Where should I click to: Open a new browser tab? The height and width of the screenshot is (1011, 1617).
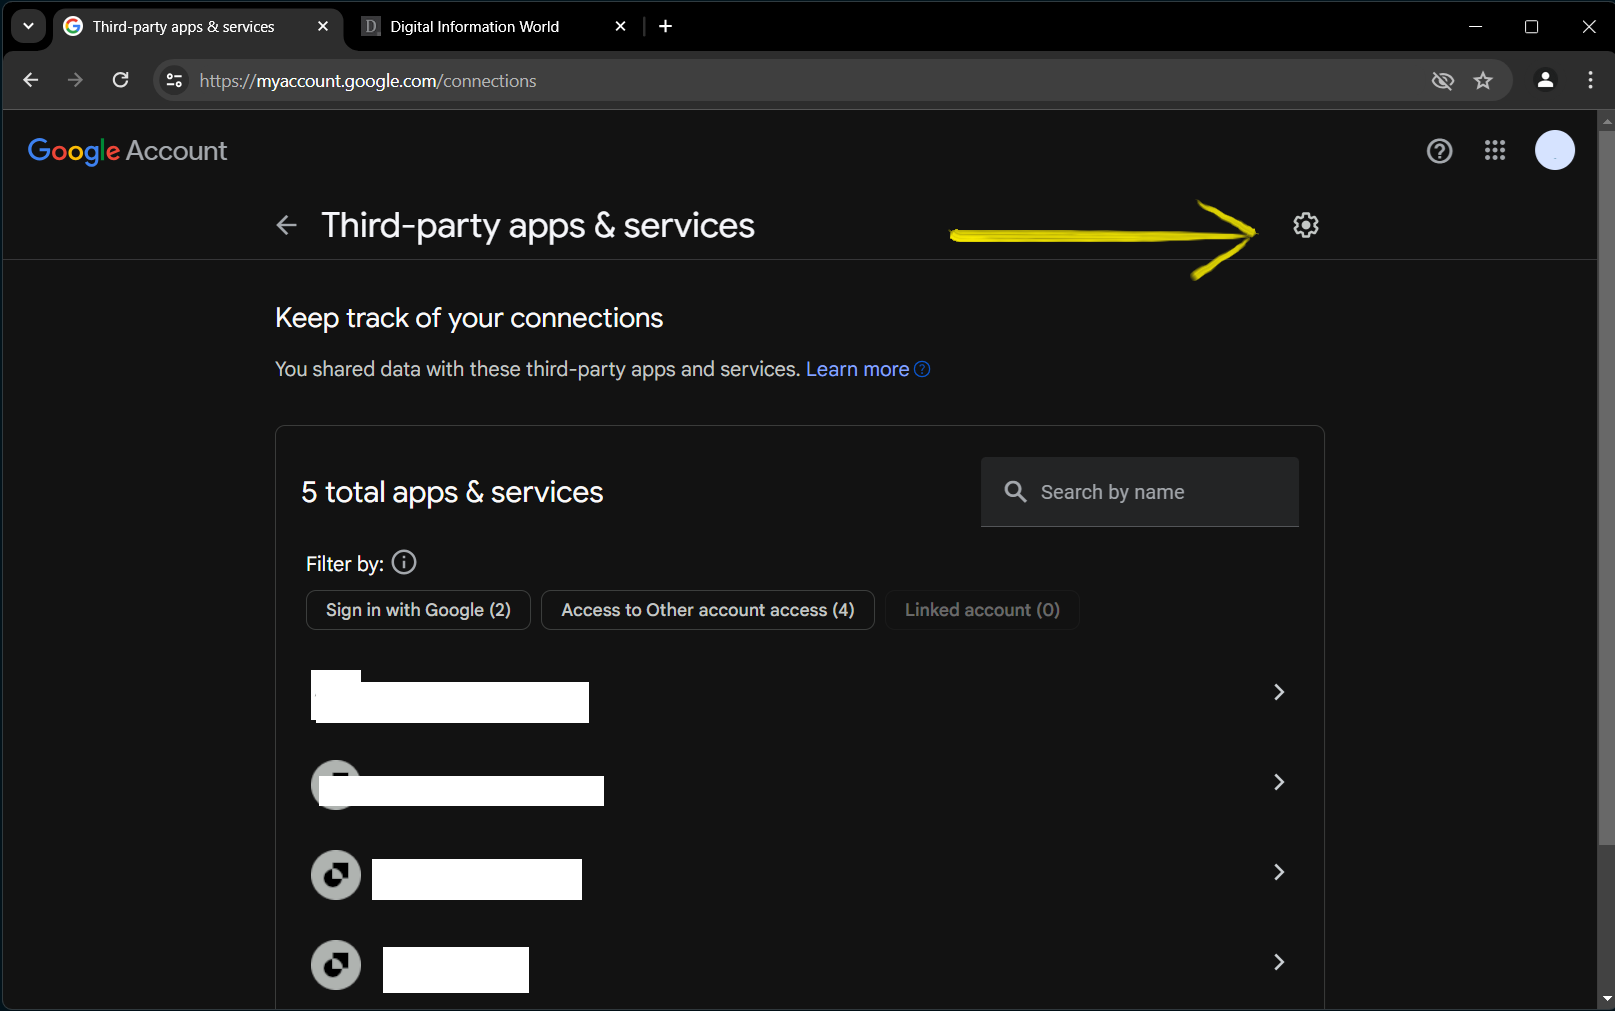pos(665,26)
